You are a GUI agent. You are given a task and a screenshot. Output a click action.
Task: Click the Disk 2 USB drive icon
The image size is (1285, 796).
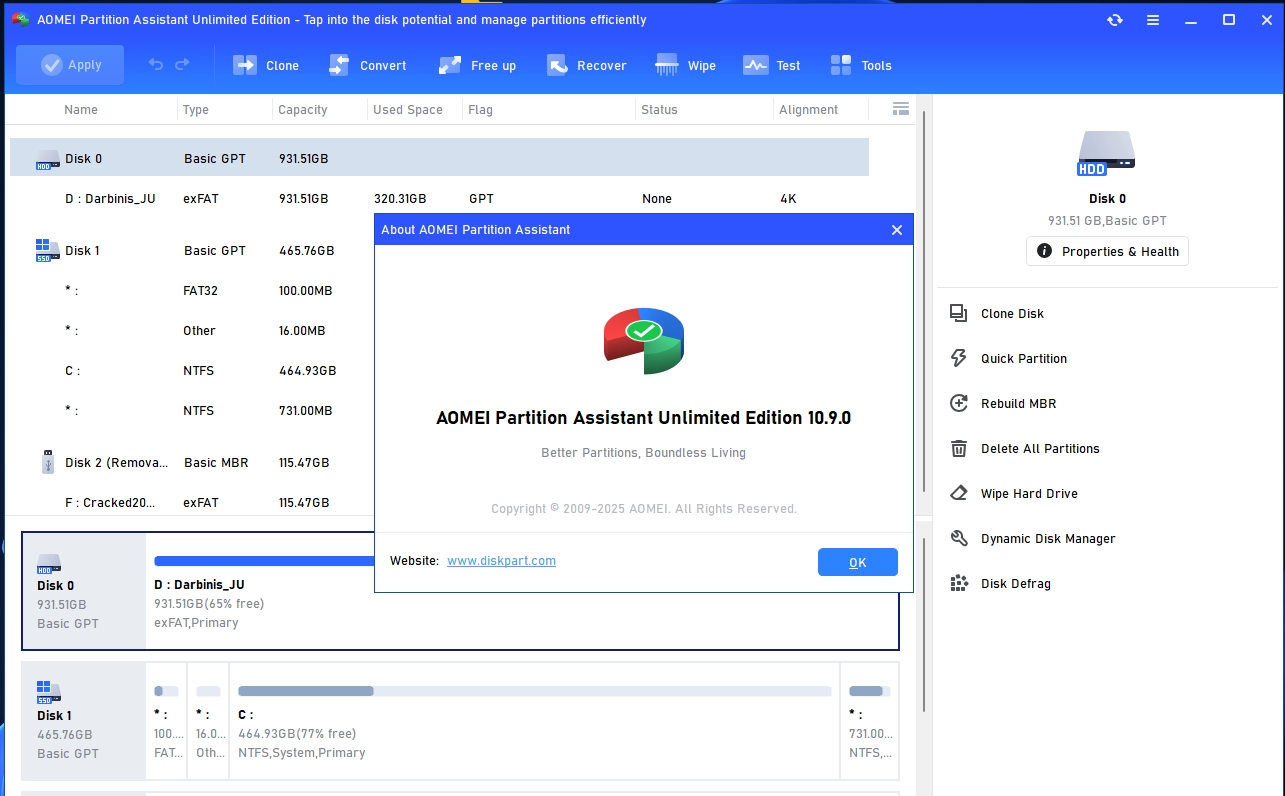(47, 462)
